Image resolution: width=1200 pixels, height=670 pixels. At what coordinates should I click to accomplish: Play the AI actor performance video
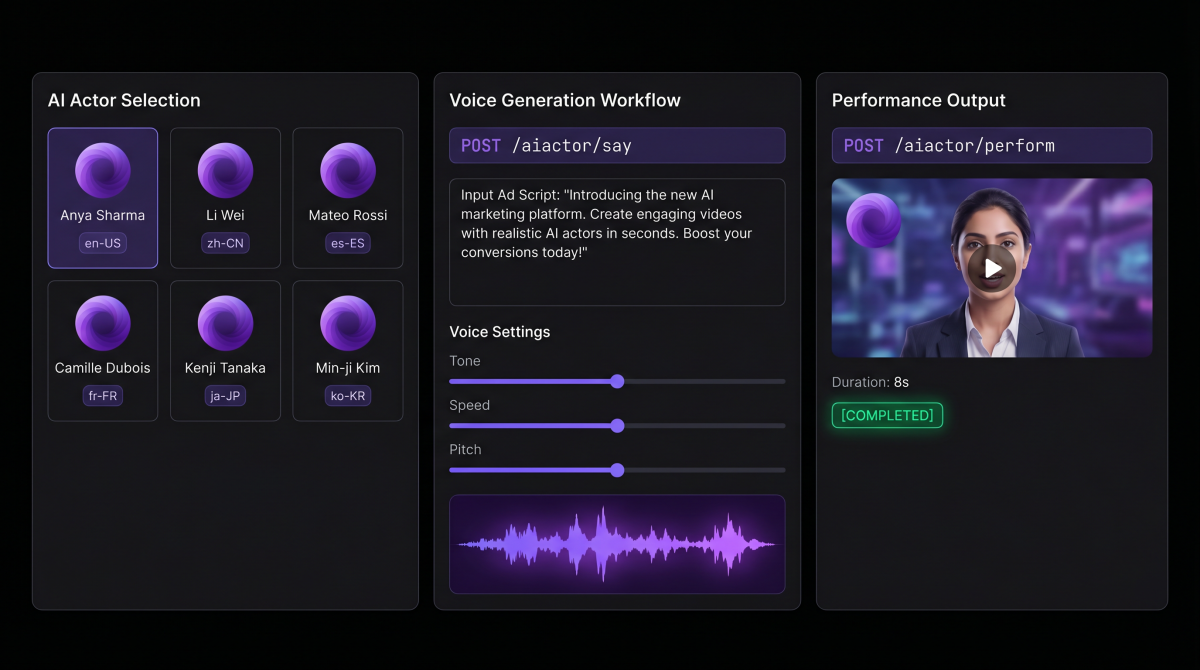(991, 268)
